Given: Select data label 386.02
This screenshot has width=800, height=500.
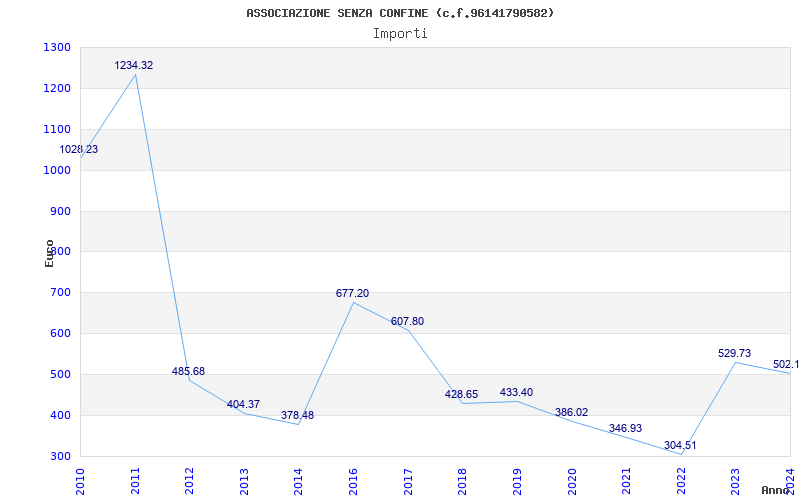Looking at the screenshot, I should coord(571,412).
